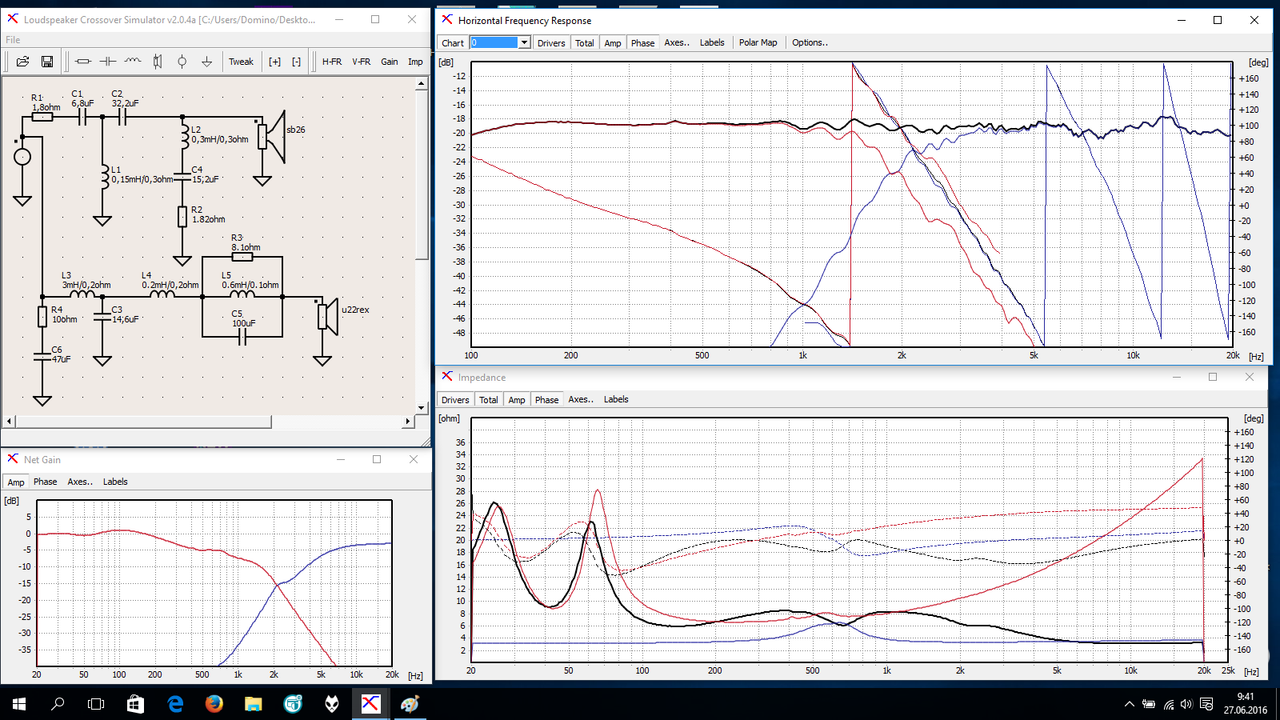The image size is (1280, 720).
Task: Open Labels in the Impedance window
Action: click(x=616, y=399)
